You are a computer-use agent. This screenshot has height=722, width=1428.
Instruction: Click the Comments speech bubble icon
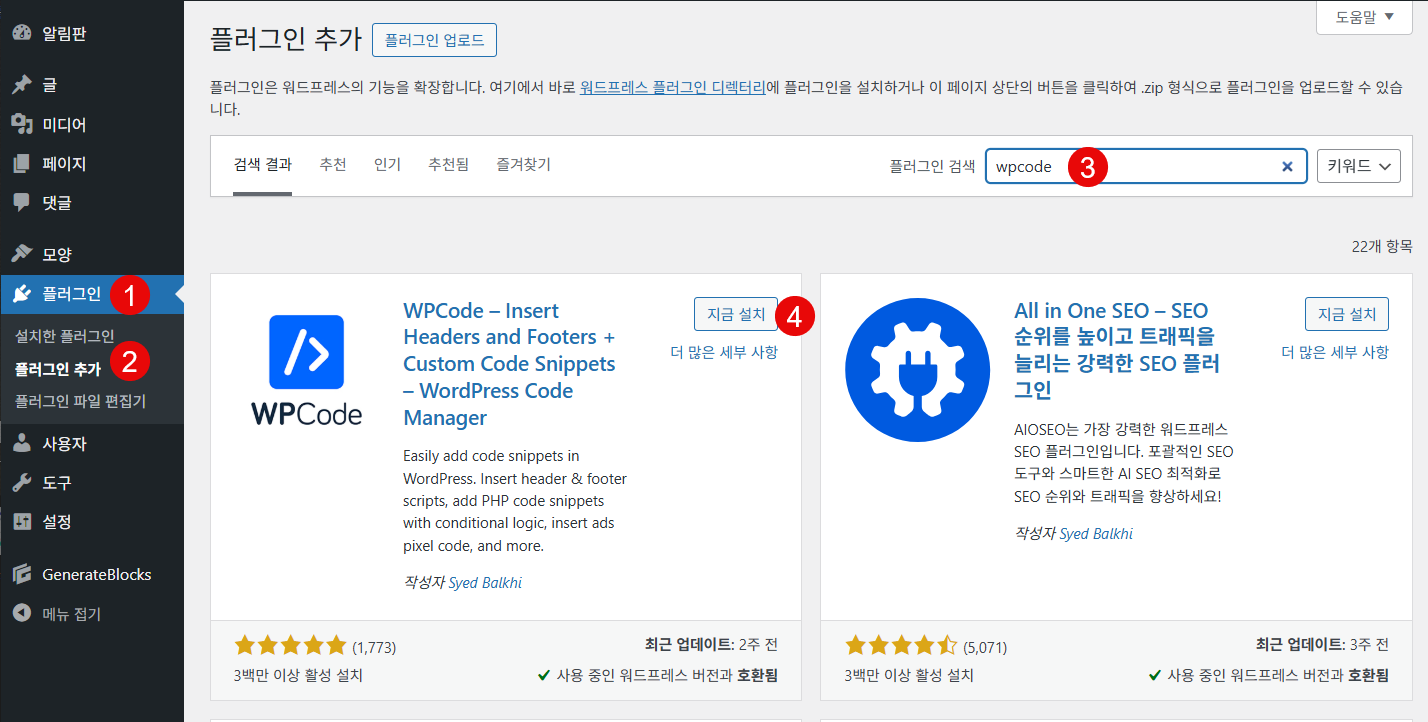(x=22, y=202)
